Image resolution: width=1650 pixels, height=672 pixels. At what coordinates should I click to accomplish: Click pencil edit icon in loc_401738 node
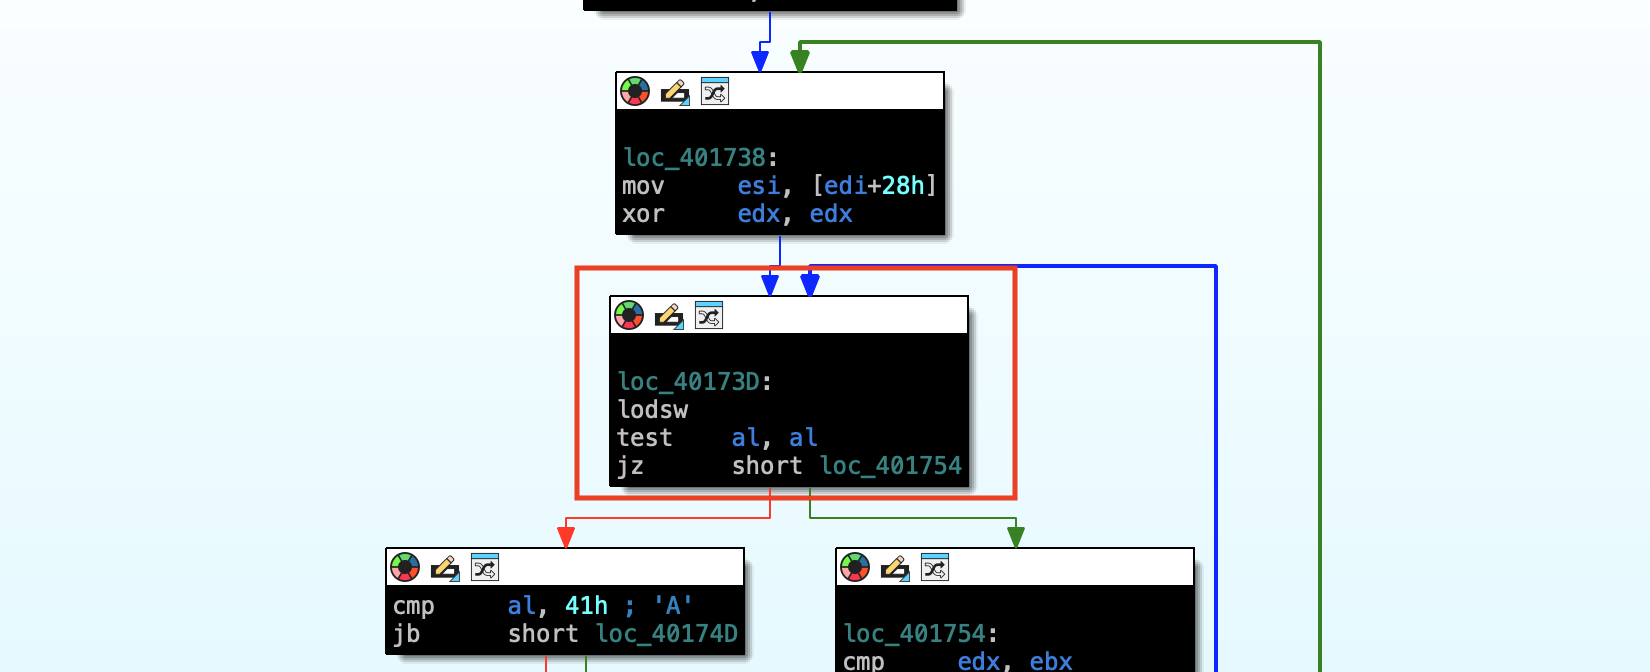(675, 92)
